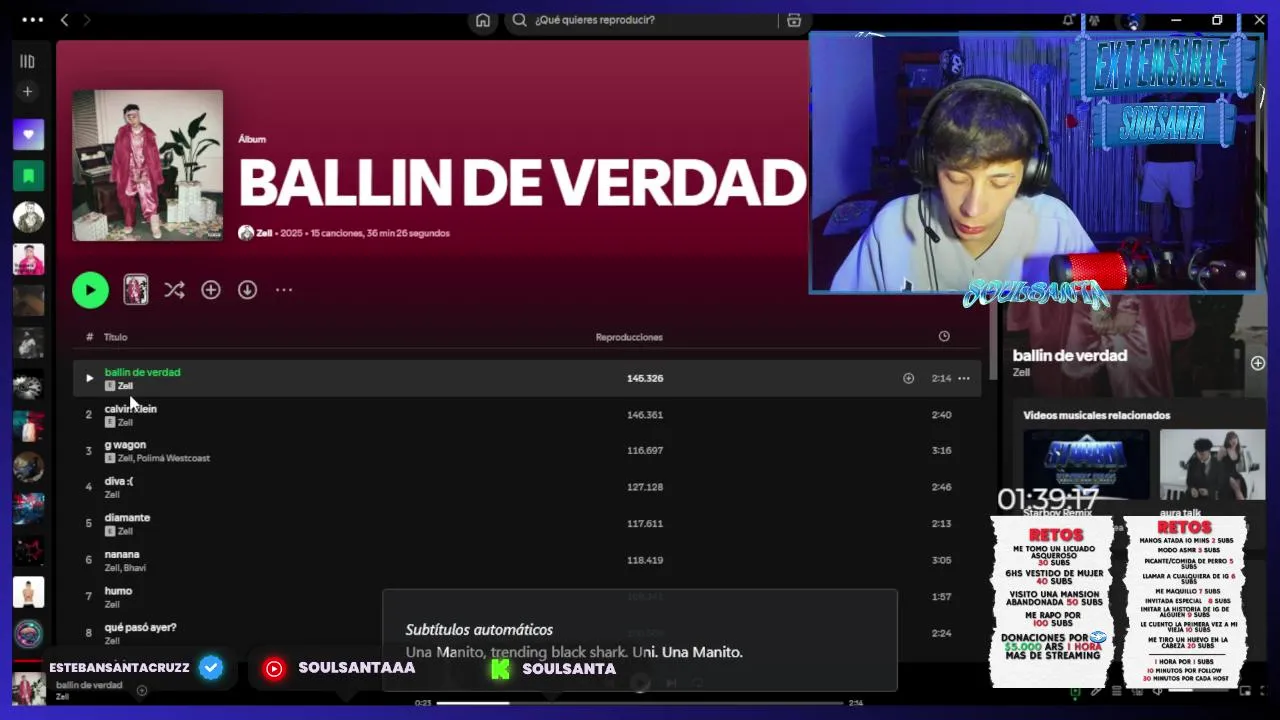Open Zell link in right panel
This screenshot has height=720, width=1280.
(1021, 372)
